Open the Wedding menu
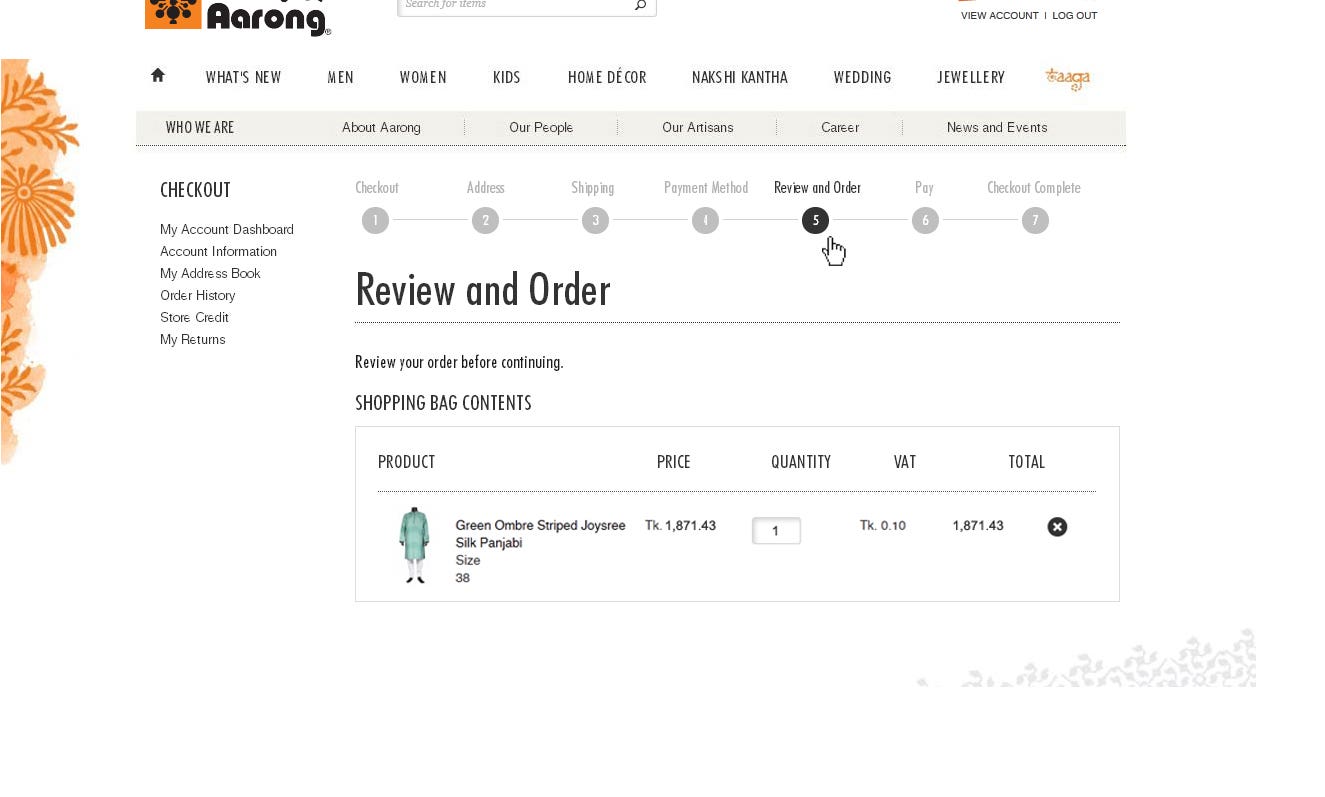 click(x=862, y=77)
